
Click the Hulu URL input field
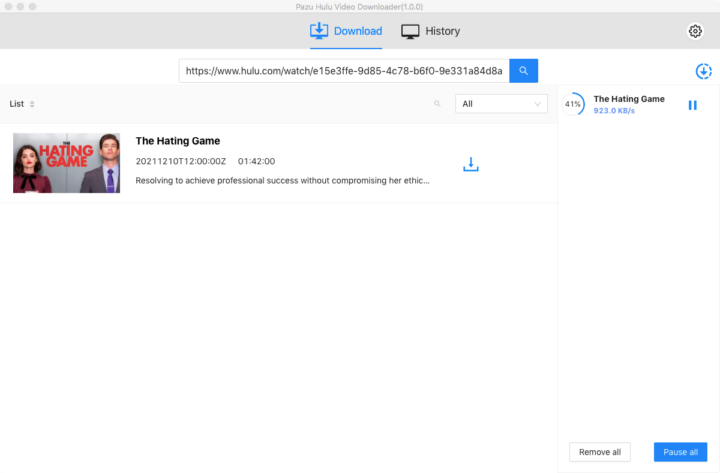click(x=344, y=70)
